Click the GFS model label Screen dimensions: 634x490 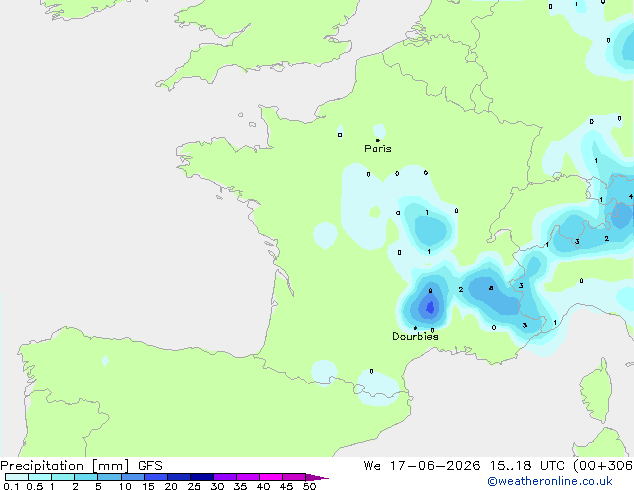150,466
